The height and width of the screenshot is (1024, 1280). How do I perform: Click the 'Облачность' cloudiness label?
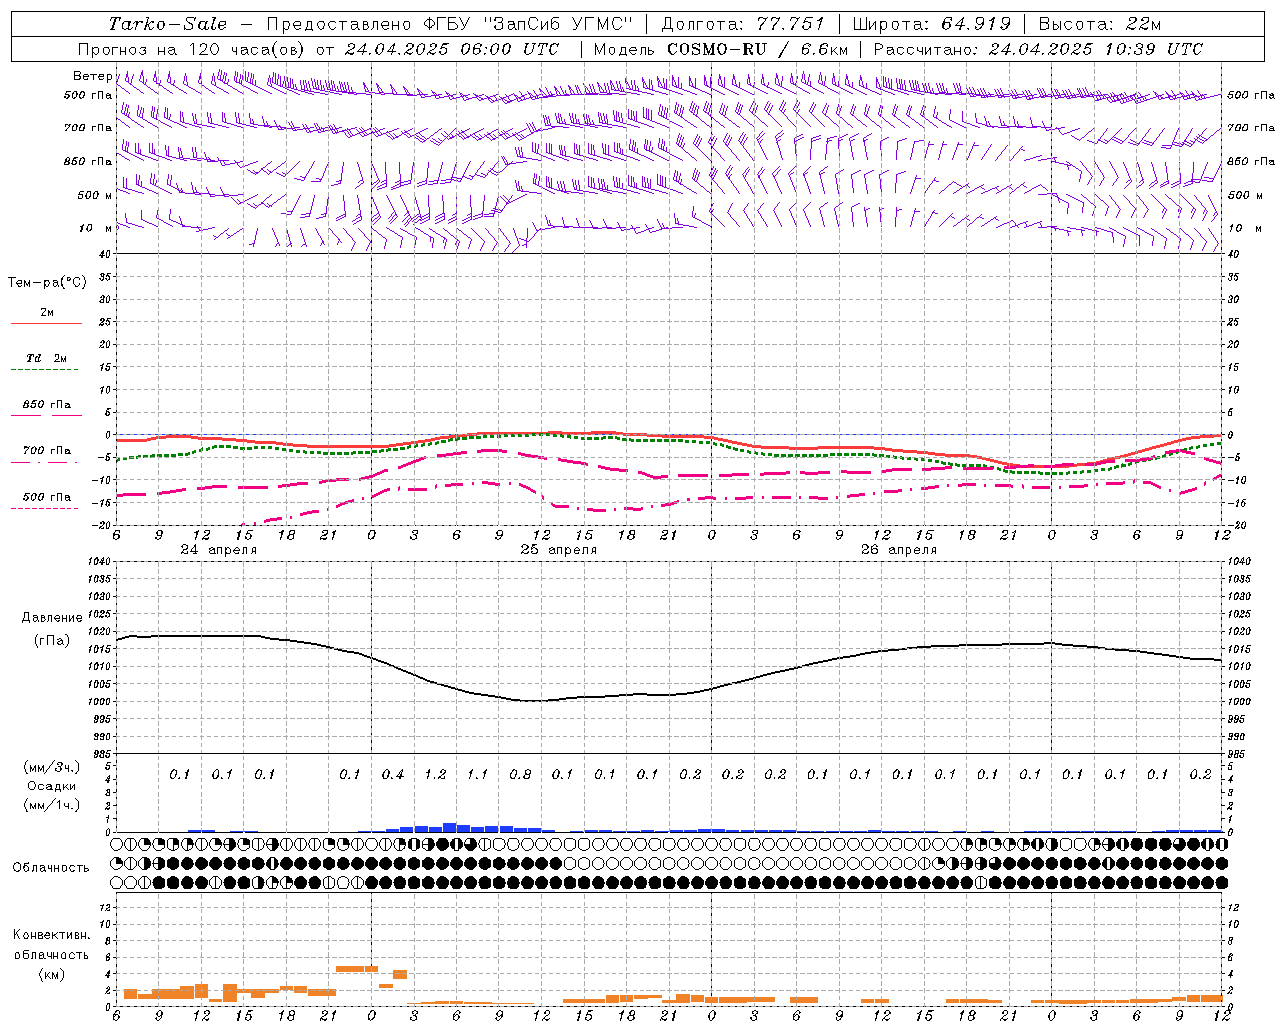tap(51, 868)
